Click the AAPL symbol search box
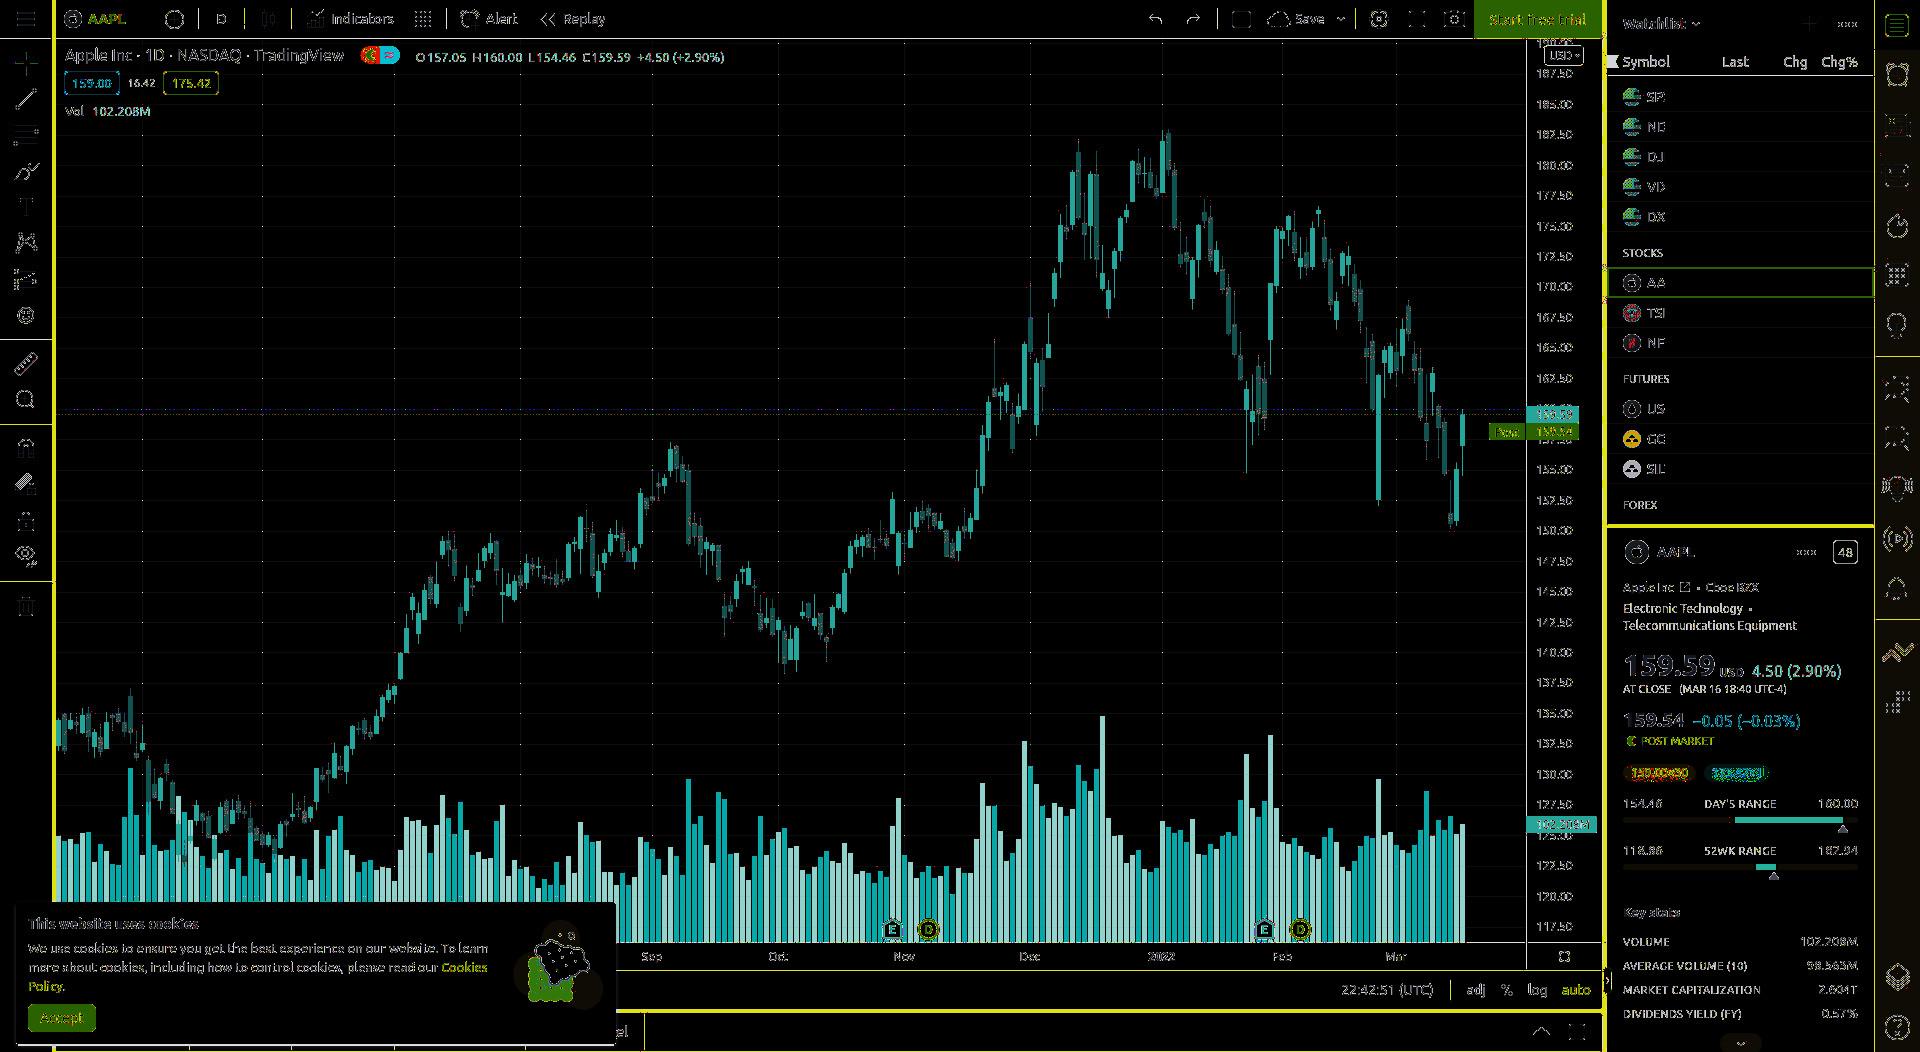 pyautogui.click(x=96, y=19)
